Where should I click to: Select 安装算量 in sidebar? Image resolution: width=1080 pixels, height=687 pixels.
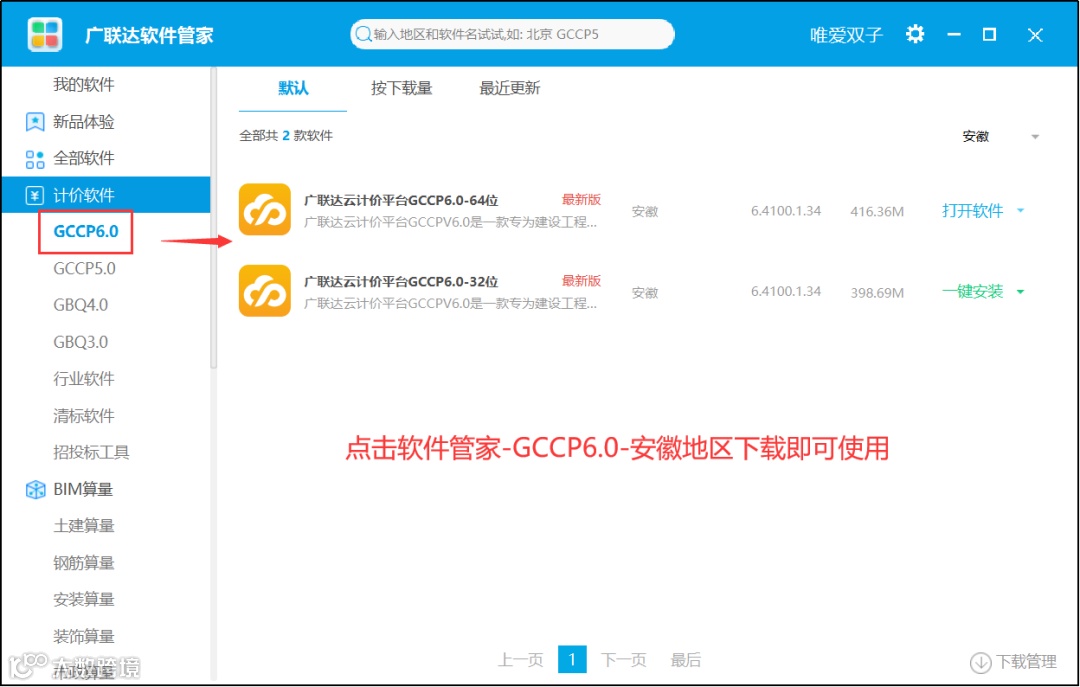point(84,599)
